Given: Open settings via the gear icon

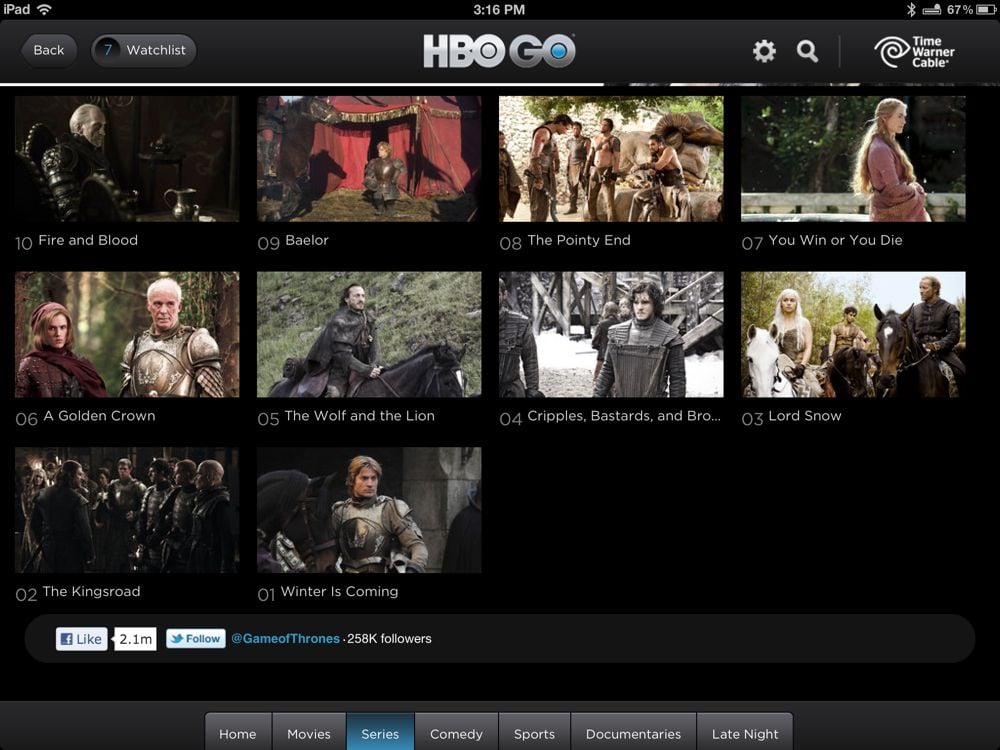Looking at the screenshot, I should (x=764, y=51).
